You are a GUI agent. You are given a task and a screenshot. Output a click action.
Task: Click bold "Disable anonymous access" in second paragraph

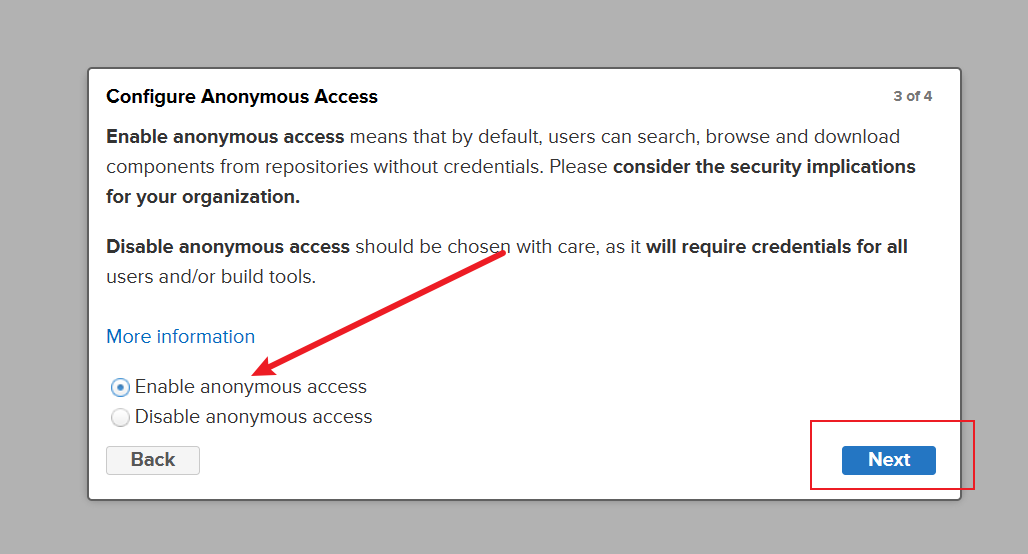click(228, 246)
